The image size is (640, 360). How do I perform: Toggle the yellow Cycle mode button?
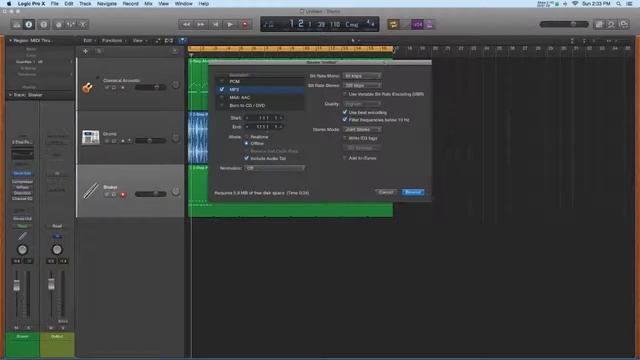[x=393, y=24]
